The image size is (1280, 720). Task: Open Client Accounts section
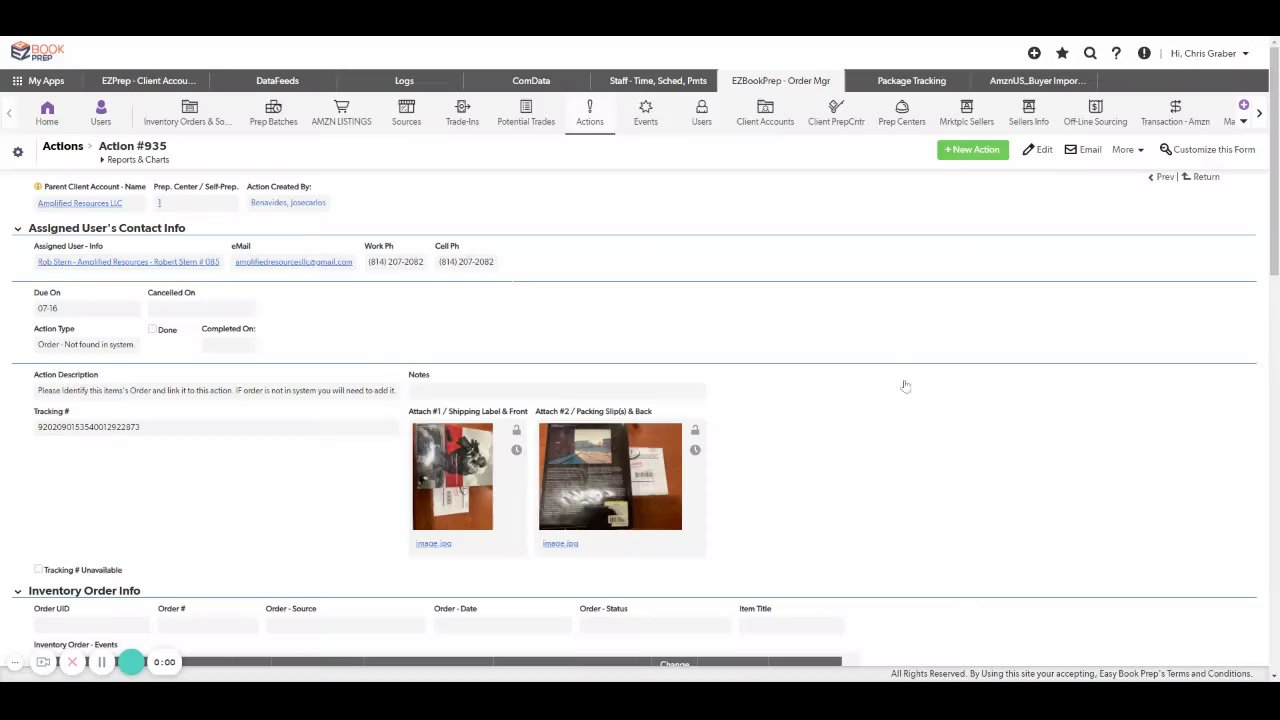tap(765, 113)
